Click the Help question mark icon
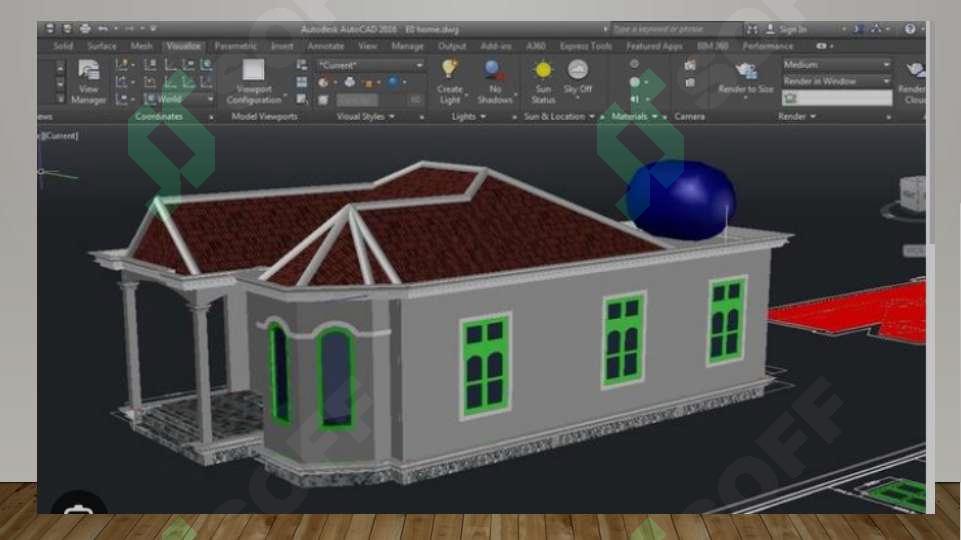The image size is (961, 540). (910, 29)
